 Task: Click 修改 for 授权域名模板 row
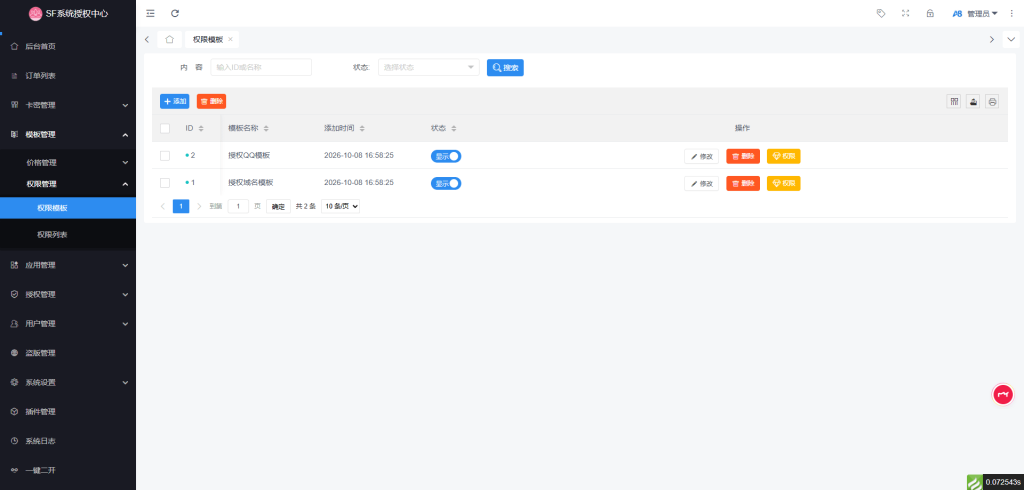click(x=701, y=184)
